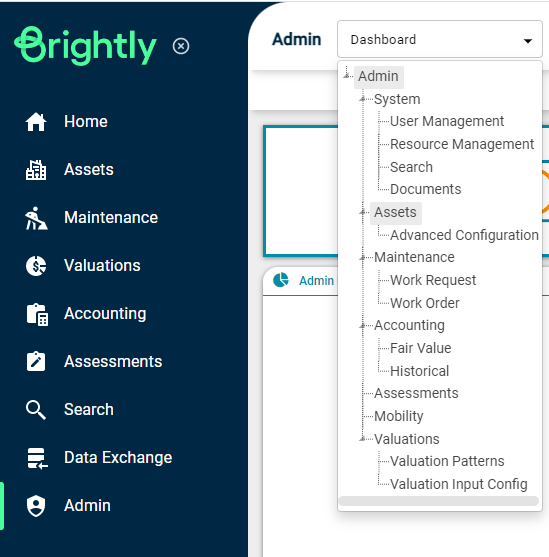Choose Work Order from dropdown tree
Screen dimensions: 549x557
pyautogui.click(x=425, y=303)
